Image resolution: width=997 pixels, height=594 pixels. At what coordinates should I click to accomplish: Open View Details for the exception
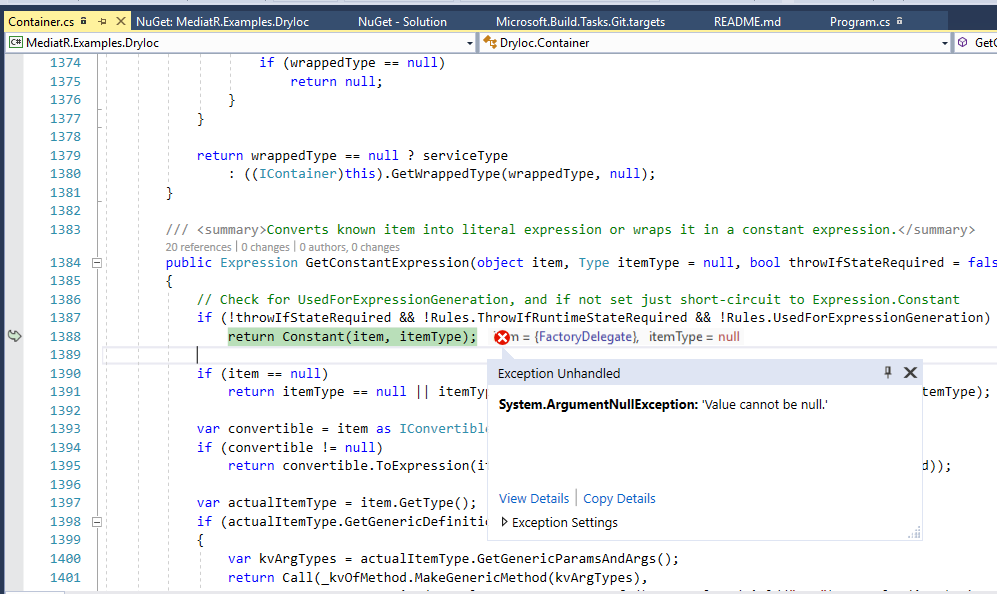coord(534,498)
